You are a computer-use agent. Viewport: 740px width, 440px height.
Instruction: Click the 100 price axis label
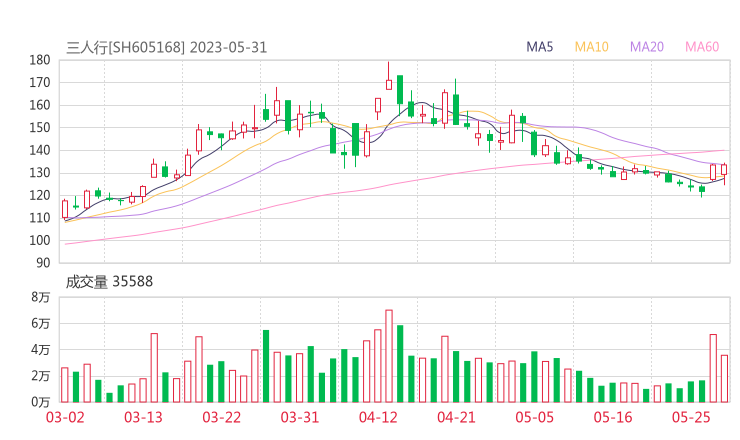(x=40, y=240)
